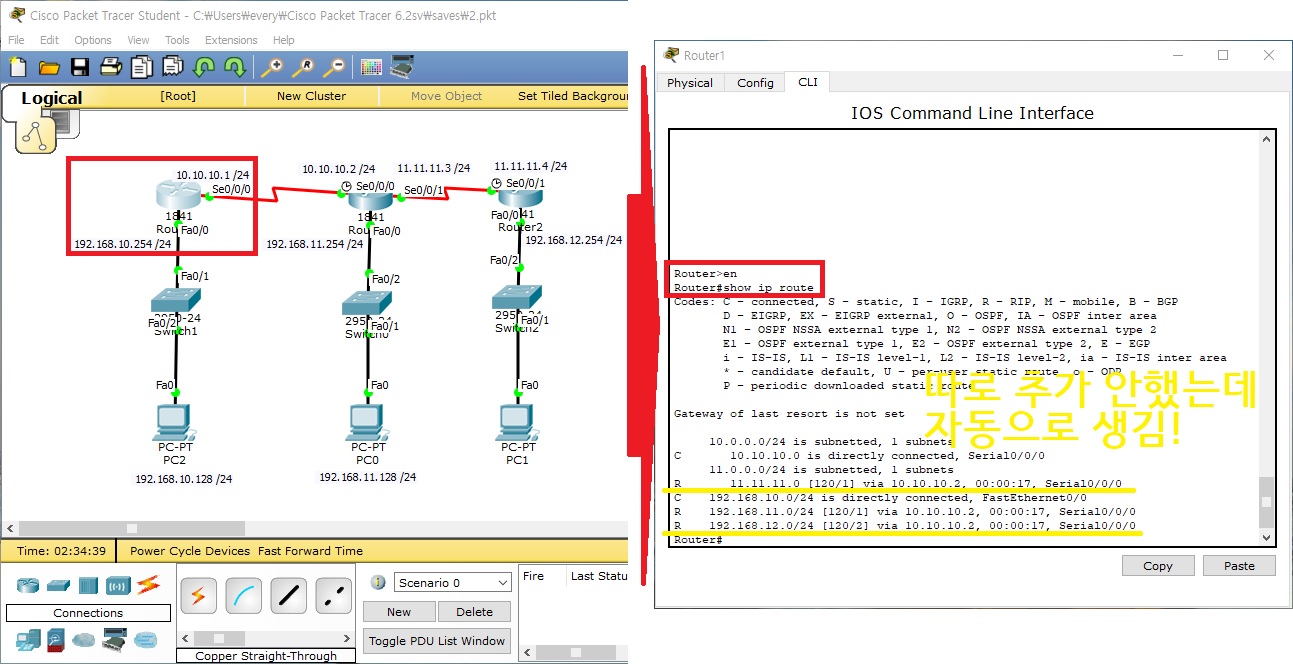Image resolution: width=1293 pixels, height=664 pixels.
Task: Click the green Undo arrow icon
Action: tap(204, 67)
